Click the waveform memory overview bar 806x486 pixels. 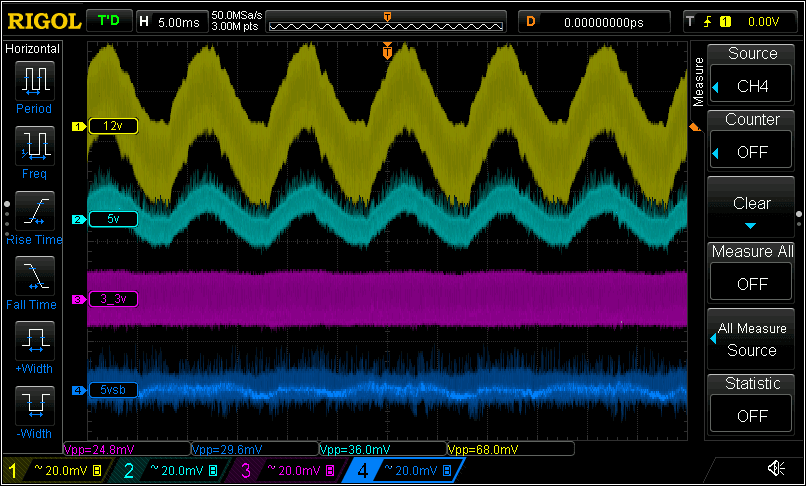point(386,22)
